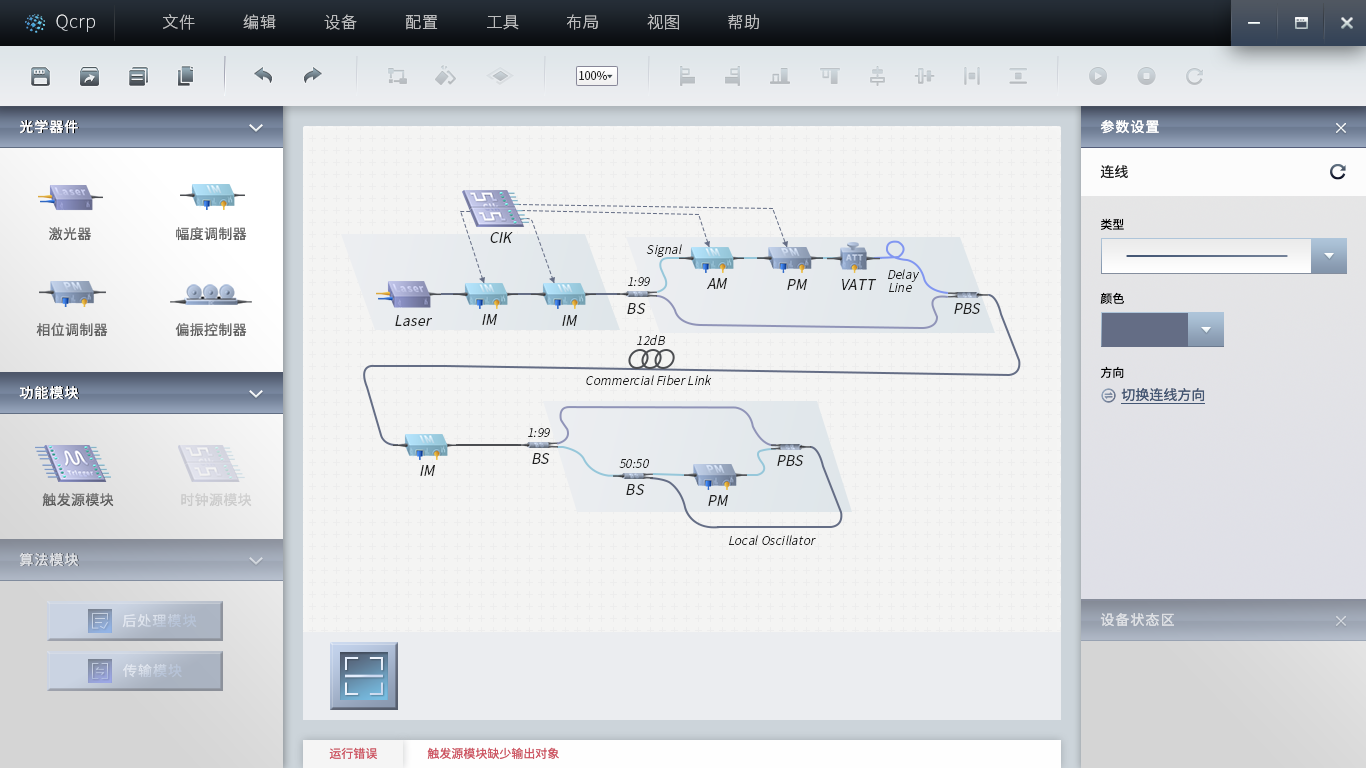Click the reload icon in the toolbar
Viewport: 1366px width, 768px height.
coord(1194,76)
